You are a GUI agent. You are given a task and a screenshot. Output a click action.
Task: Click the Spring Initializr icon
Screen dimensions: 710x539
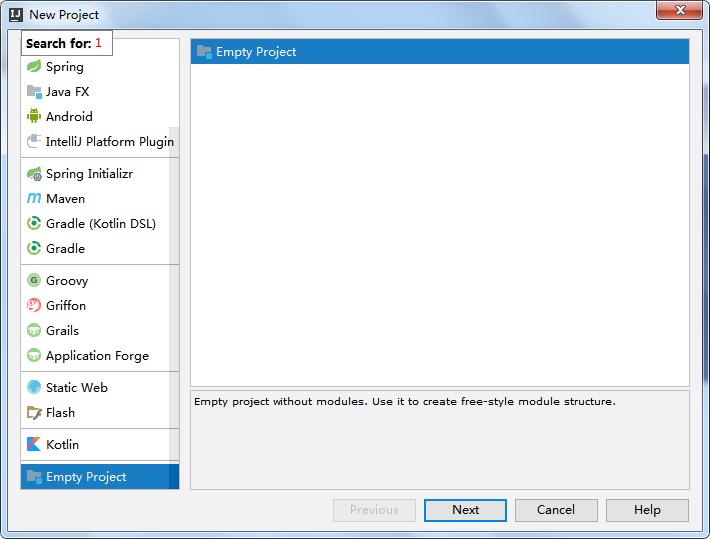(x=34, y=173)
